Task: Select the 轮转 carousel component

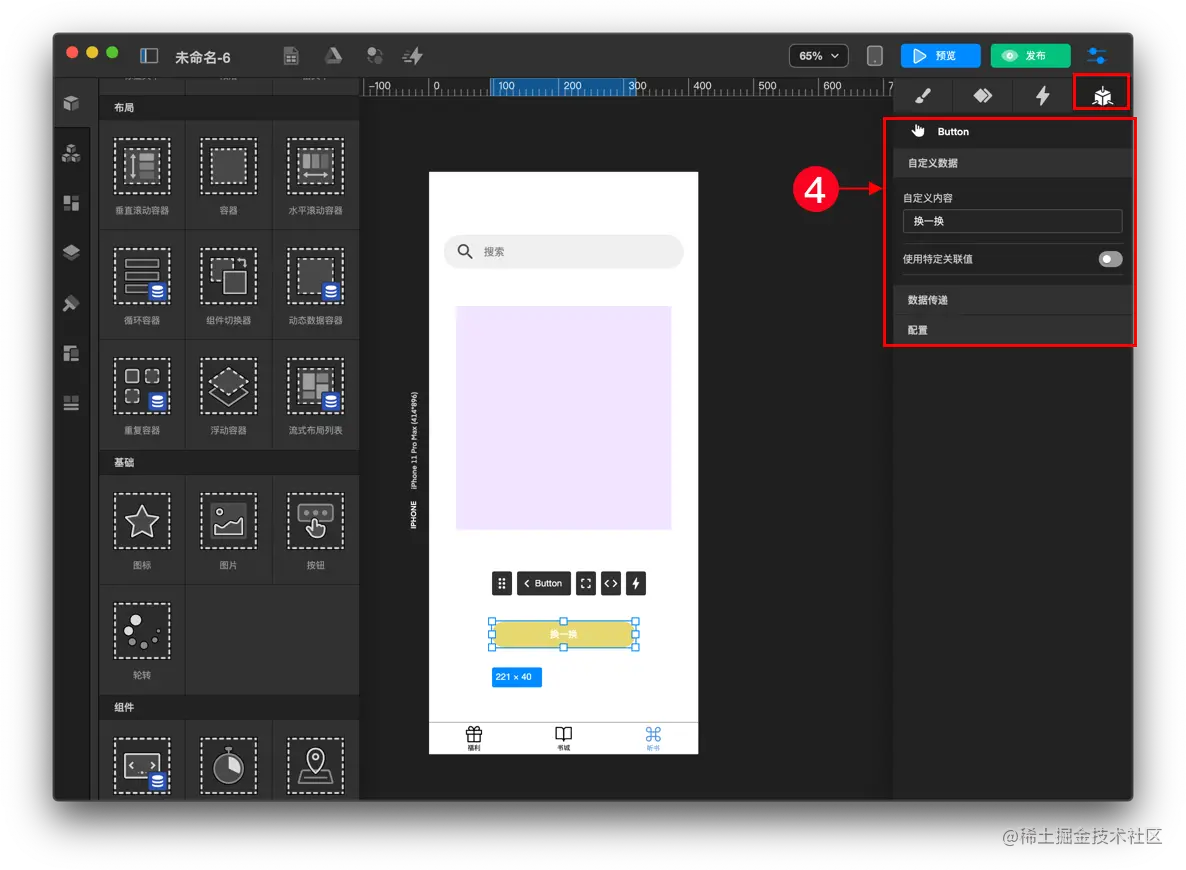Action: pyautogui.click(x=141, y=639)
